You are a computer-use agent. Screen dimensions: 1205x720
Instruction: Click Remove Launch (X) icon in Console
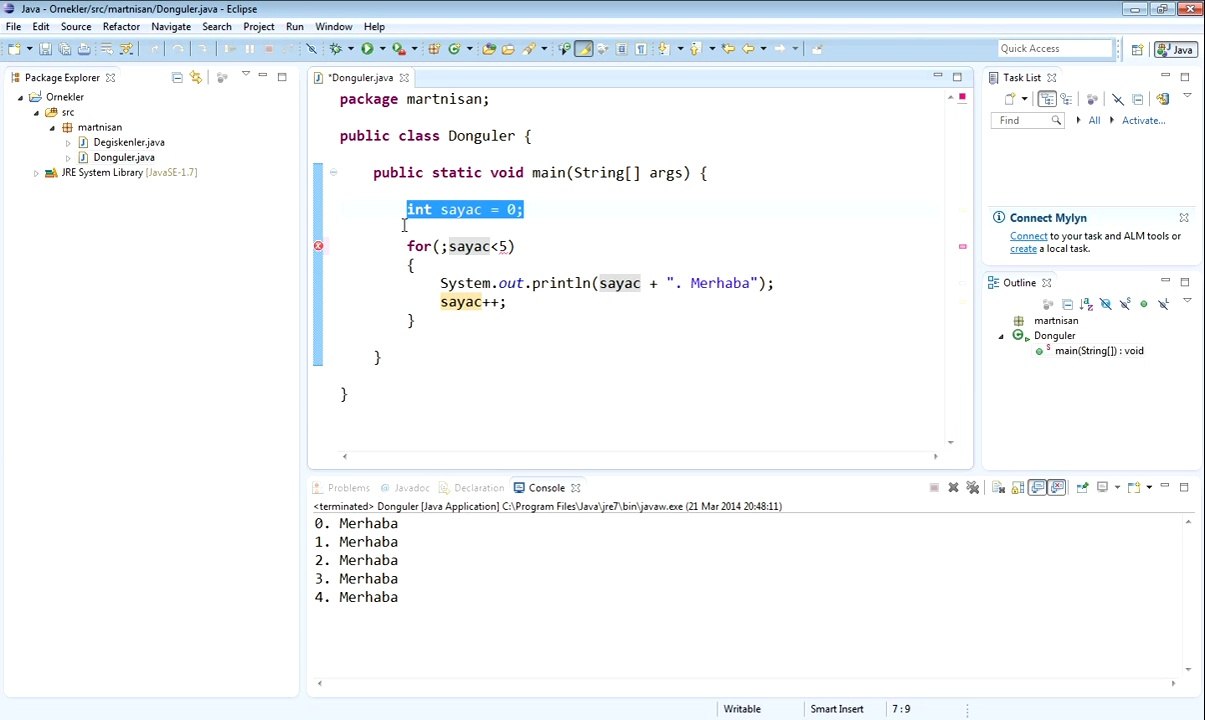[953, 487]
